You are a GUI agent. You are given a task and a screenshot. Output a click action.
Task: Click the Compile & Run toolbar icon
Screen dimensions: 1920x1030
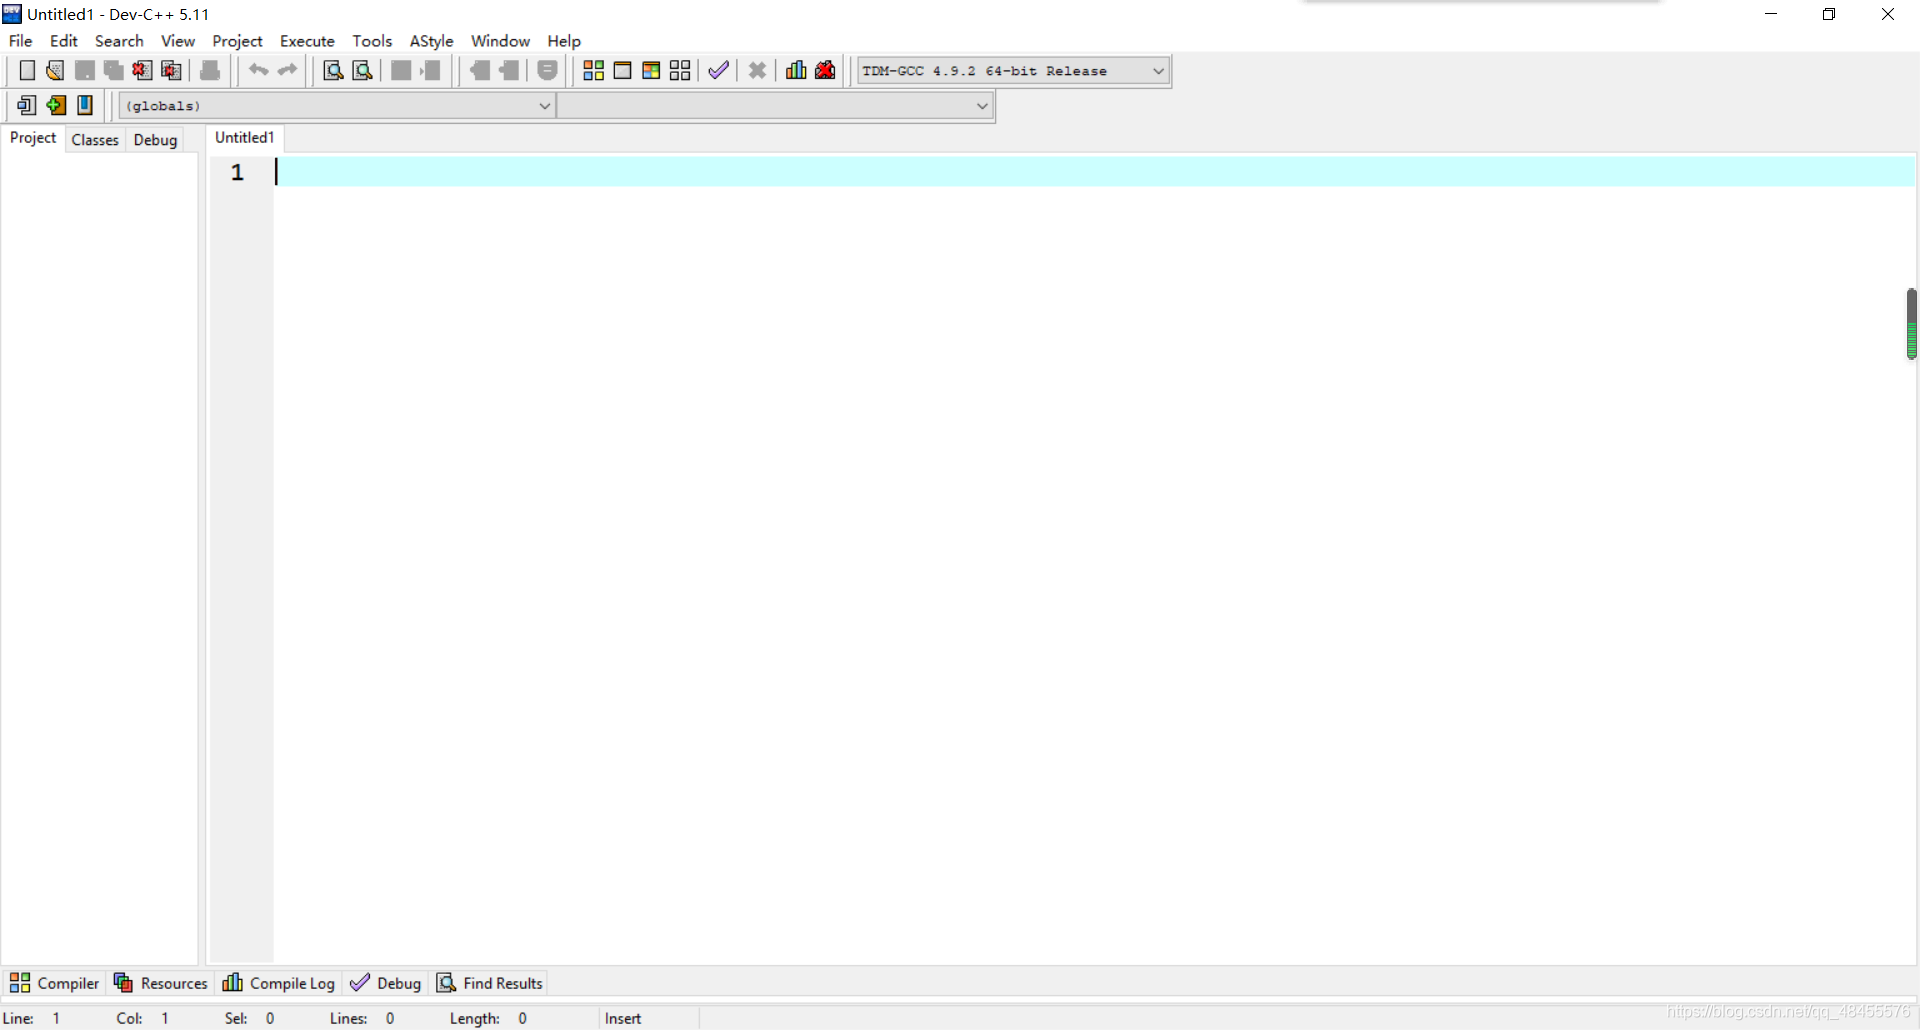click(x=651, y=70)
